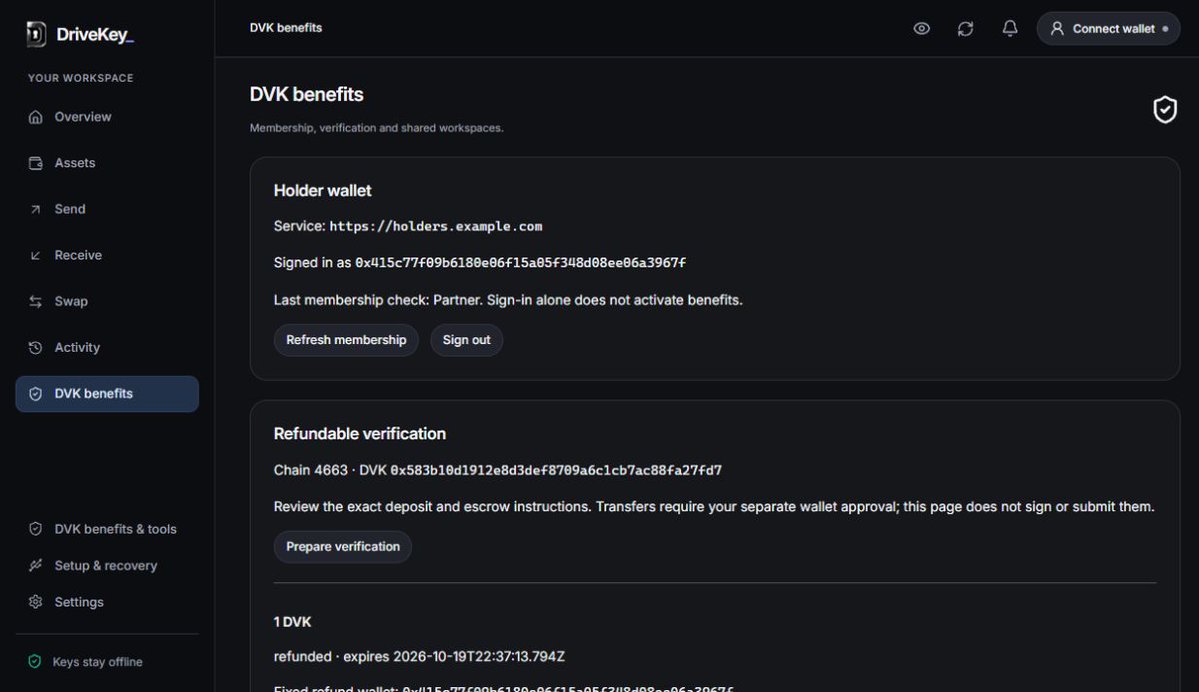Image resolution: width=1199 pixels, height=692 pixels.
Task: Click the DVK contract address 0x583b10…27fd7
Action: [x=556, y=470]
